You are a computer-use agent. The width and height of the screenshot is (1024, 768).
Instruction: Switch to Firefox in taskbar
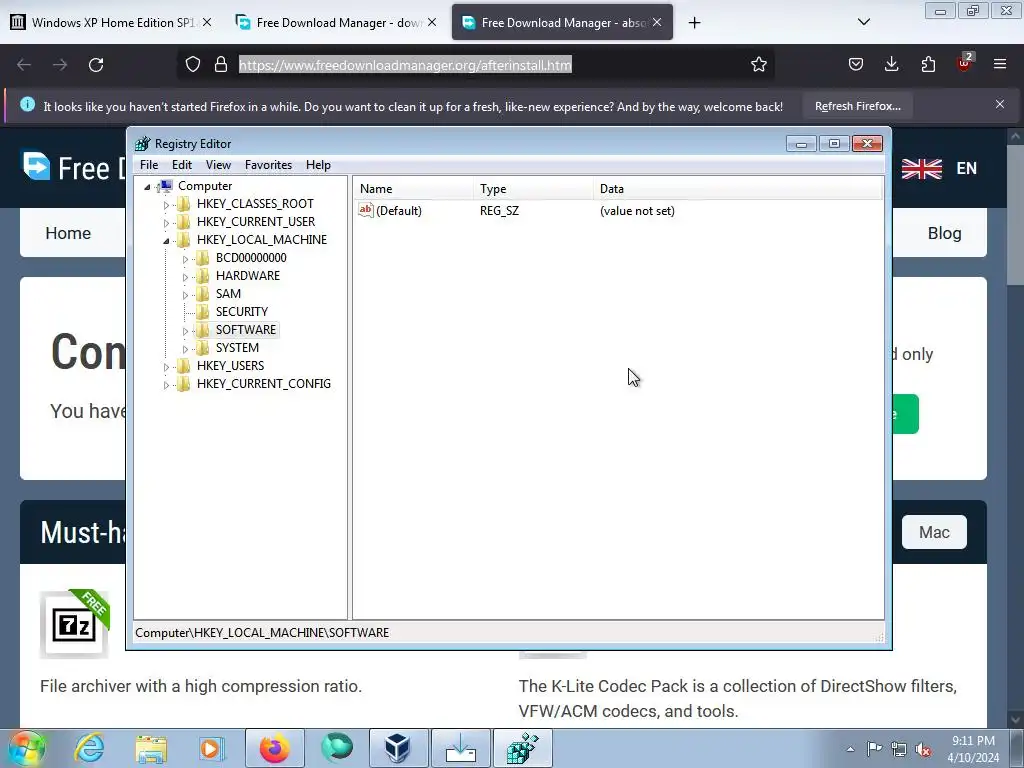click(275, 748)
